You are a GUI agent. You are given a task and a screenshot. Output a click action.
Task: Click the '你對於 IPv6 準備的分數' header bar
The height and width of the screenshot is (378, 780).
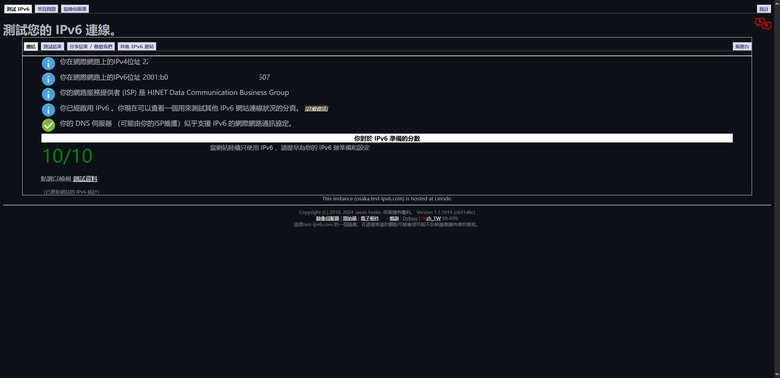click(387, 138)
